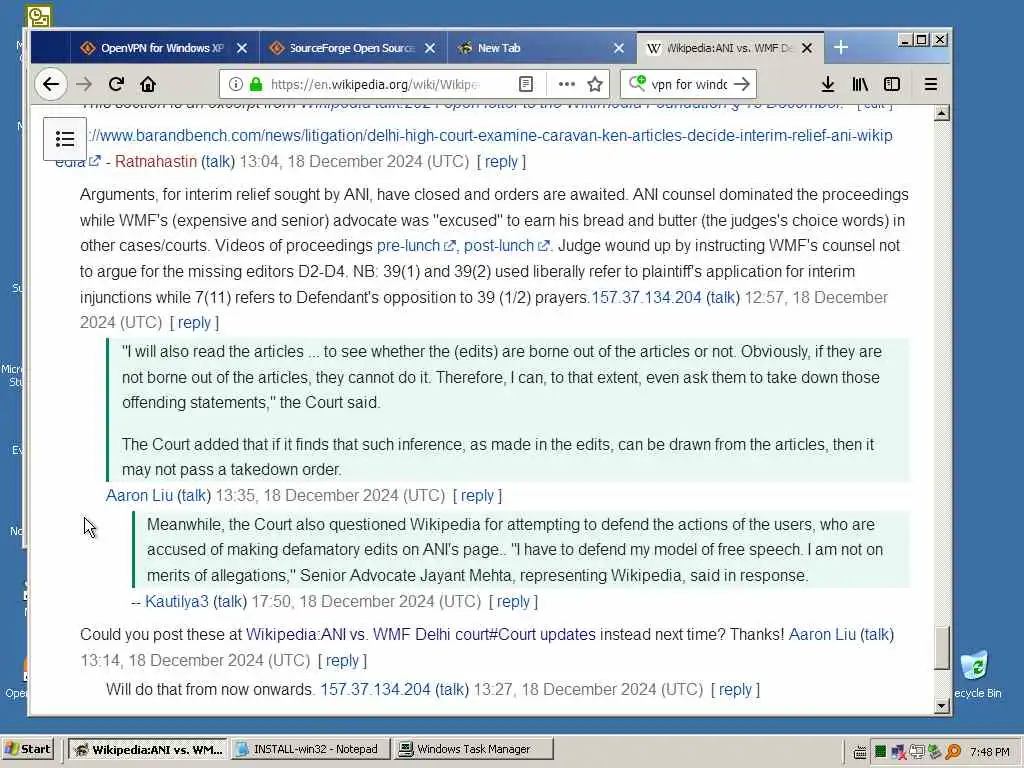The image size is (1024, 768).
Task: Reload the Wikipedia page
Action: 116,84
